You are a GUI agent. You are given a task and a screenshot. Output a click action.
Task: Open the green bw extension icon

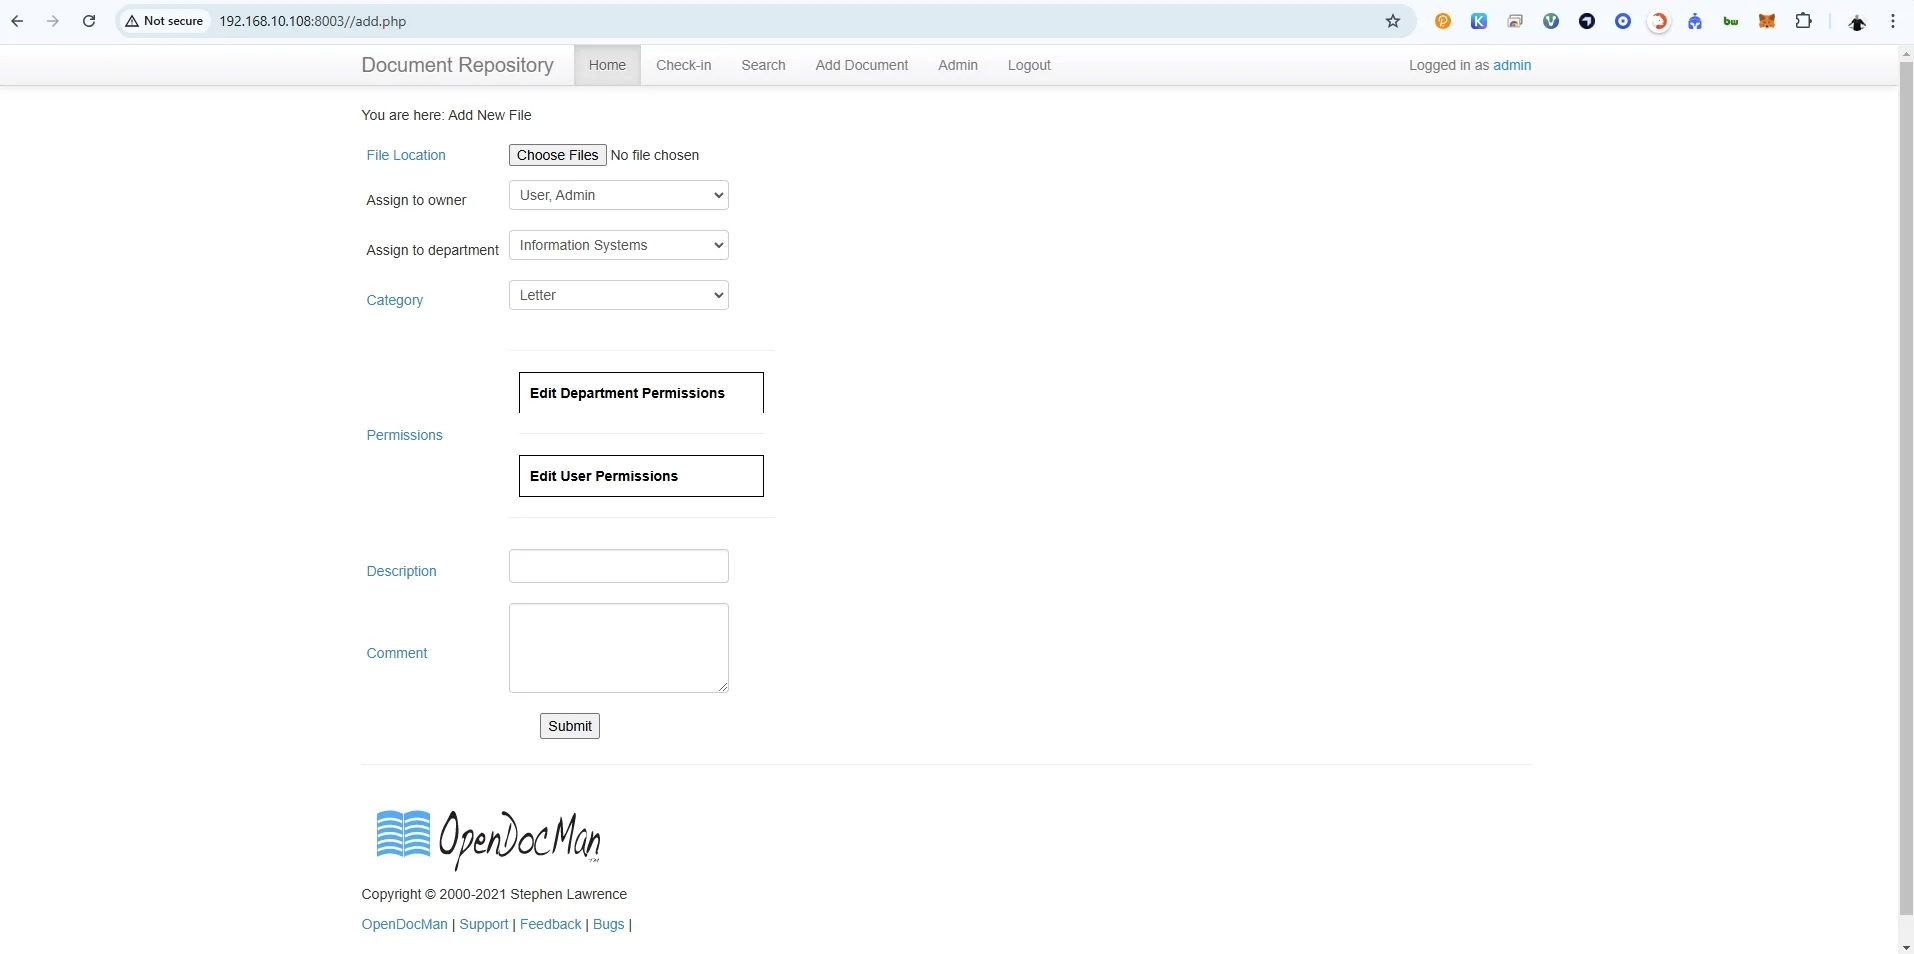click(x=1731, y=21)
